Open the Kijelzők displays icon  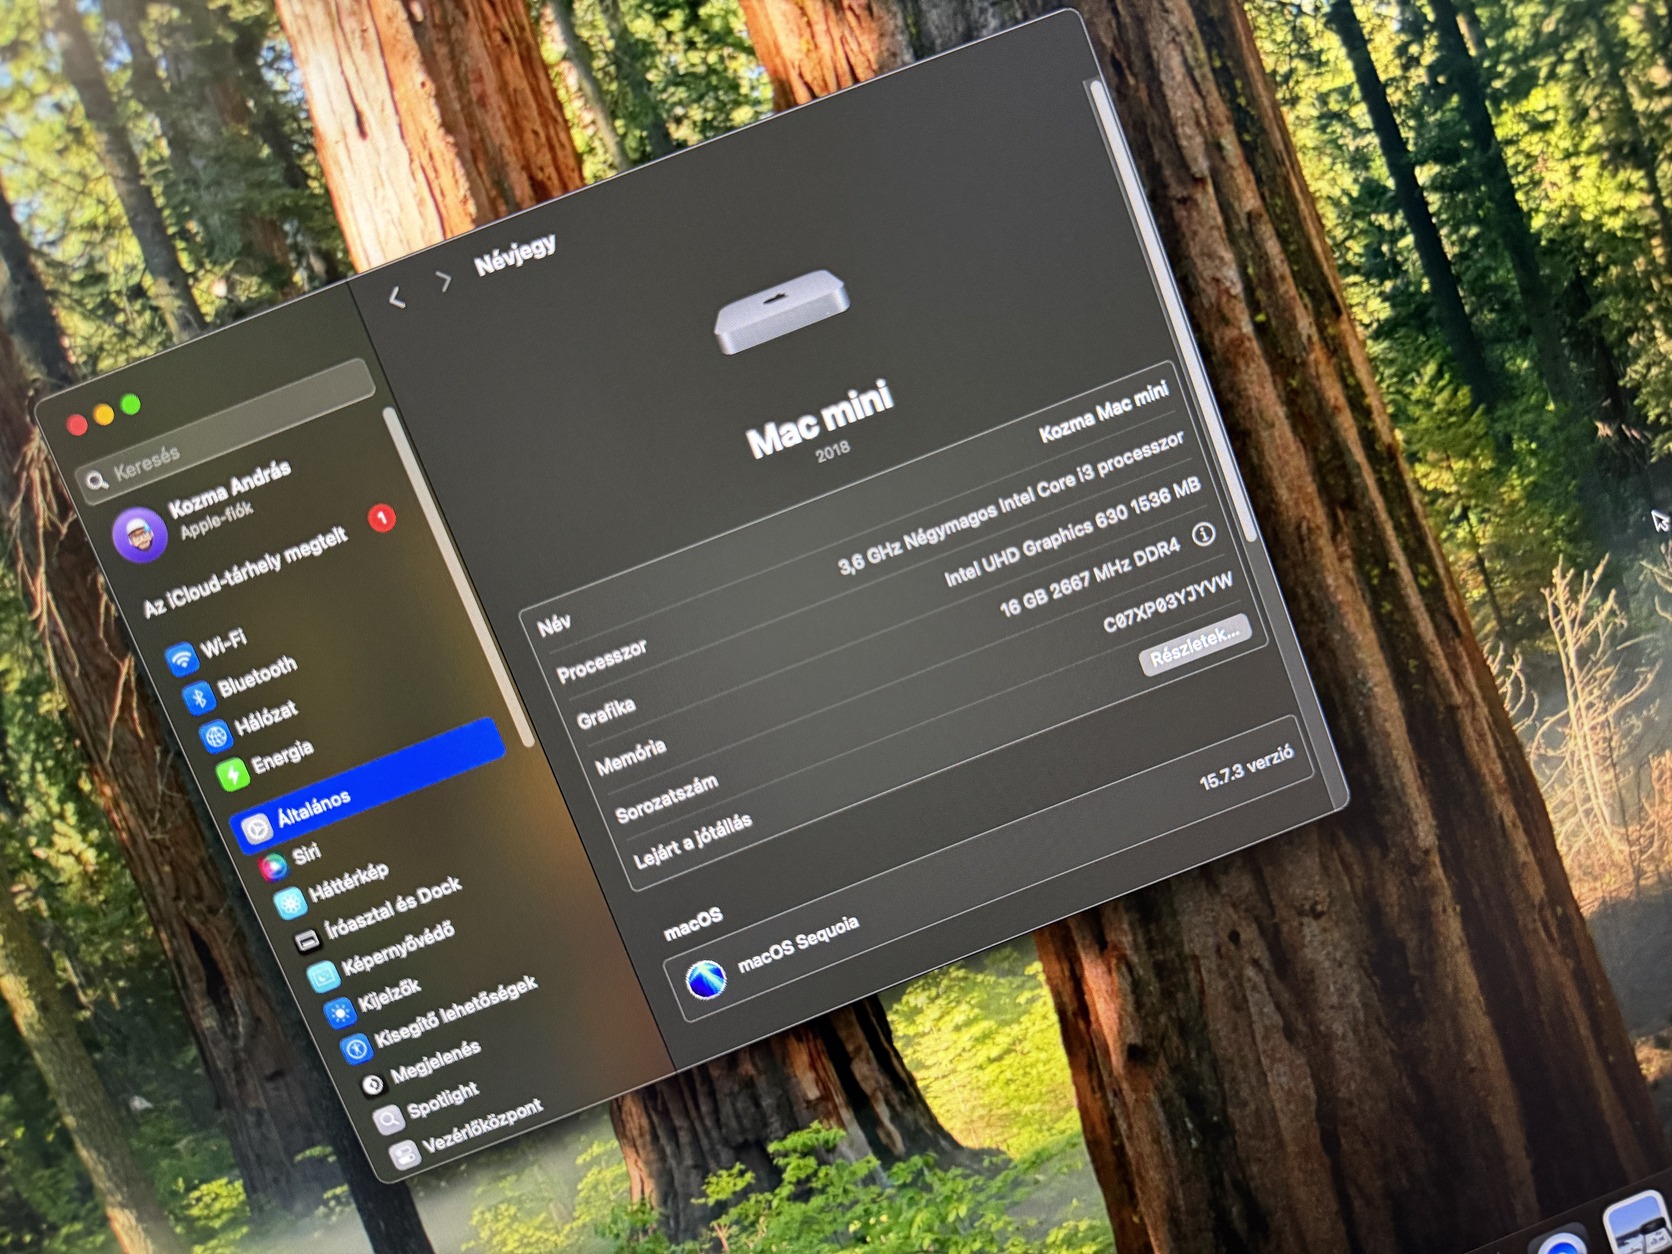coord(340,1013)
